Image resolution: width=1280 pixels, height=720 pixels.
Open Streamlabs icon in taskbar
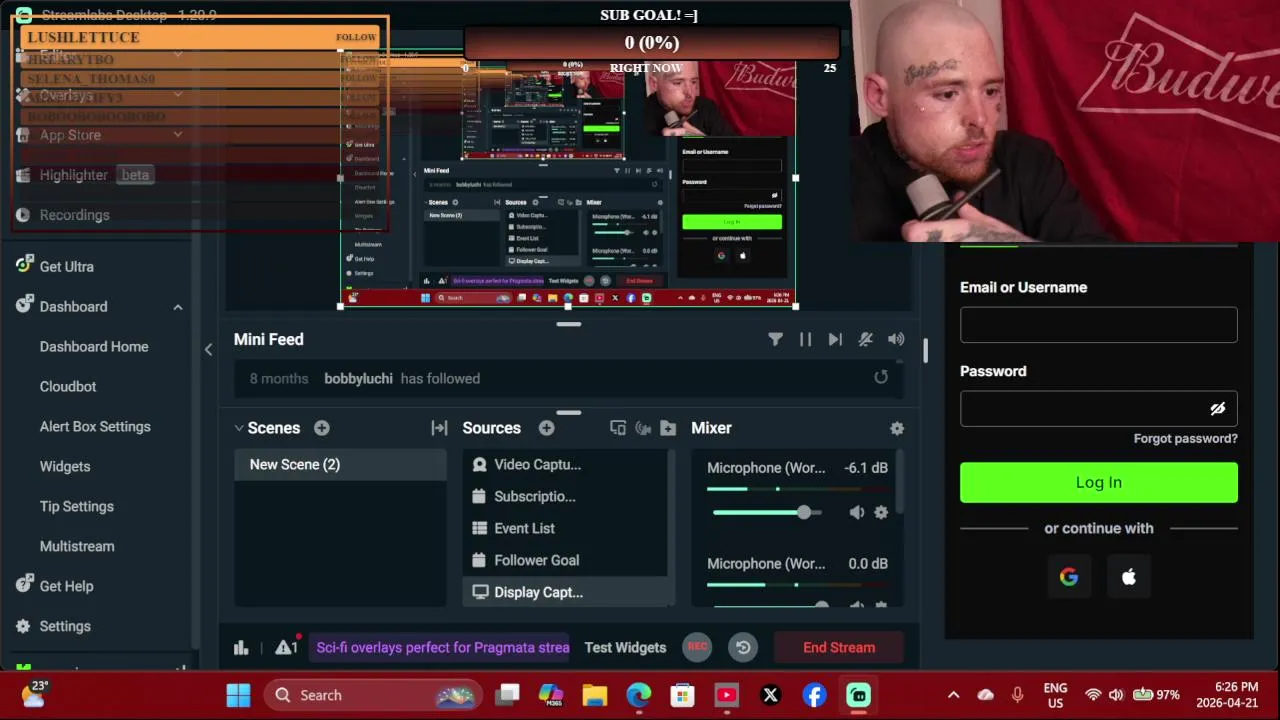point(859,695)
